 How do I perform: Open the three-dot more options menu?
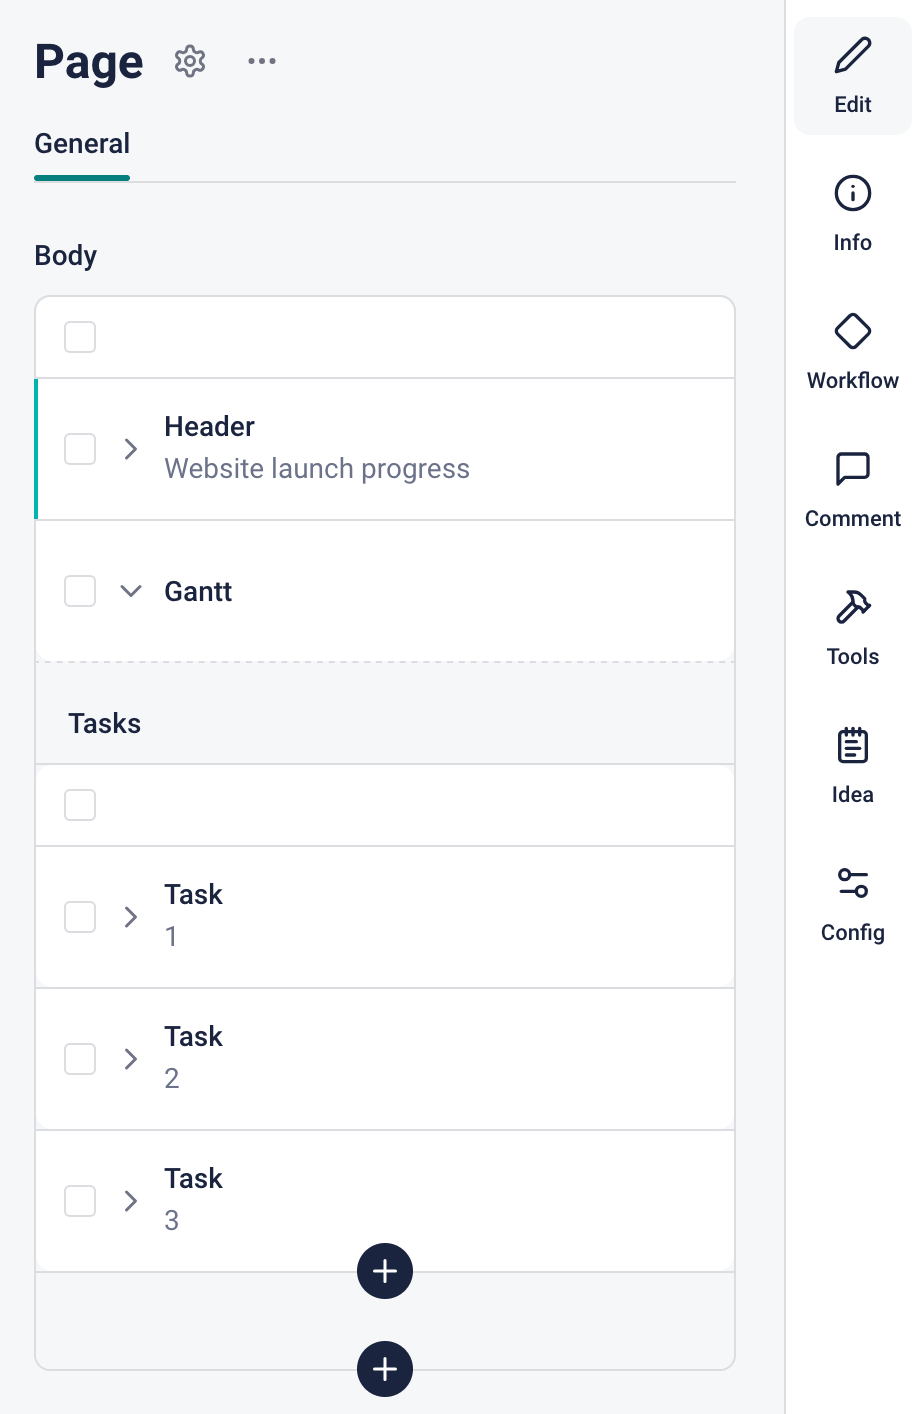(x=262, y=61)
